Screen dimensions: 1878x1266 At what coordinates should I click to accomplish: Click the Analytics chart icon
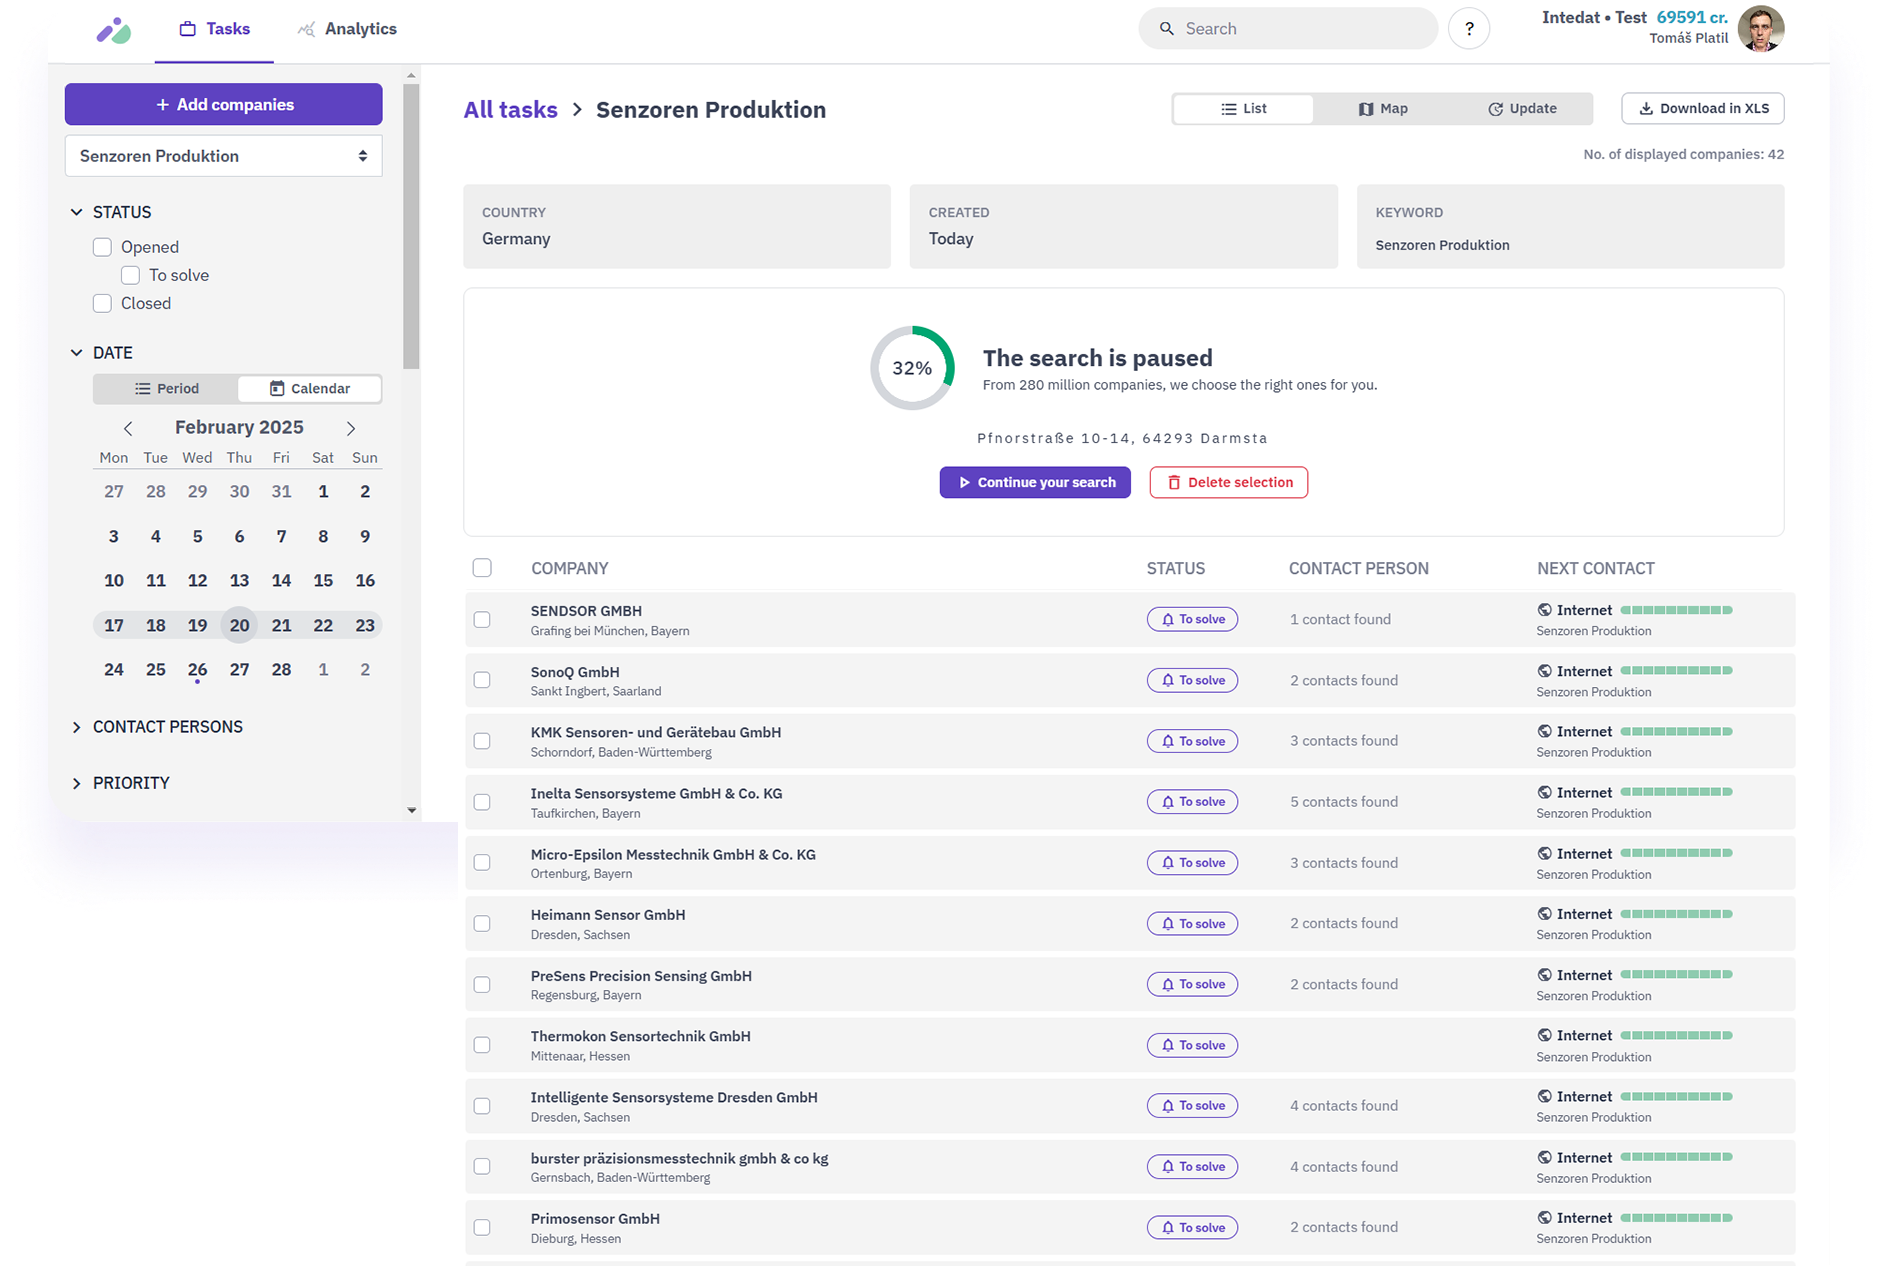click(306, 29)
